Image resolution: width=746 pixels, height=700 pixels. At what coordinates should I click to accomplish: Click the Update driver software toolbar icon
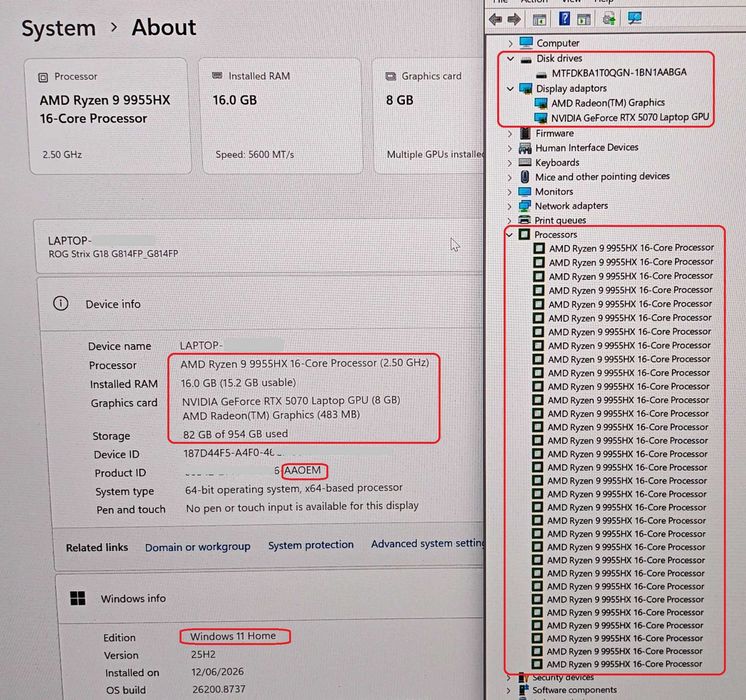click(x=609, y=19)
